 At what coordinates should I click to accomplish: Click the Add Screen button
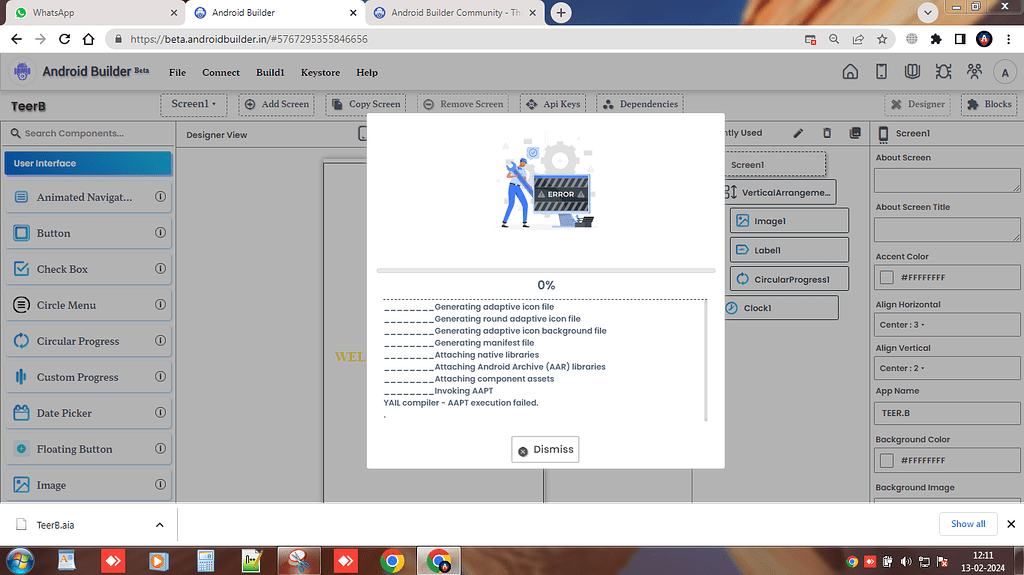[x=276, y=105]
